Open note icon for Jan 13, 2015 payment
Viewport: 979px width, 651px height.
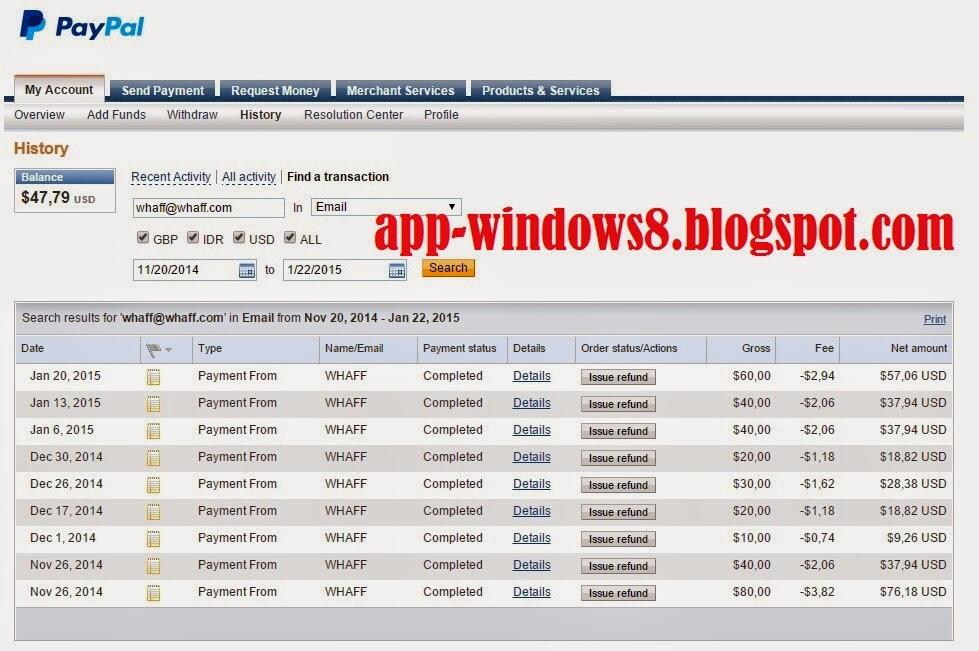pyautogui.click(x=153, y=404)
